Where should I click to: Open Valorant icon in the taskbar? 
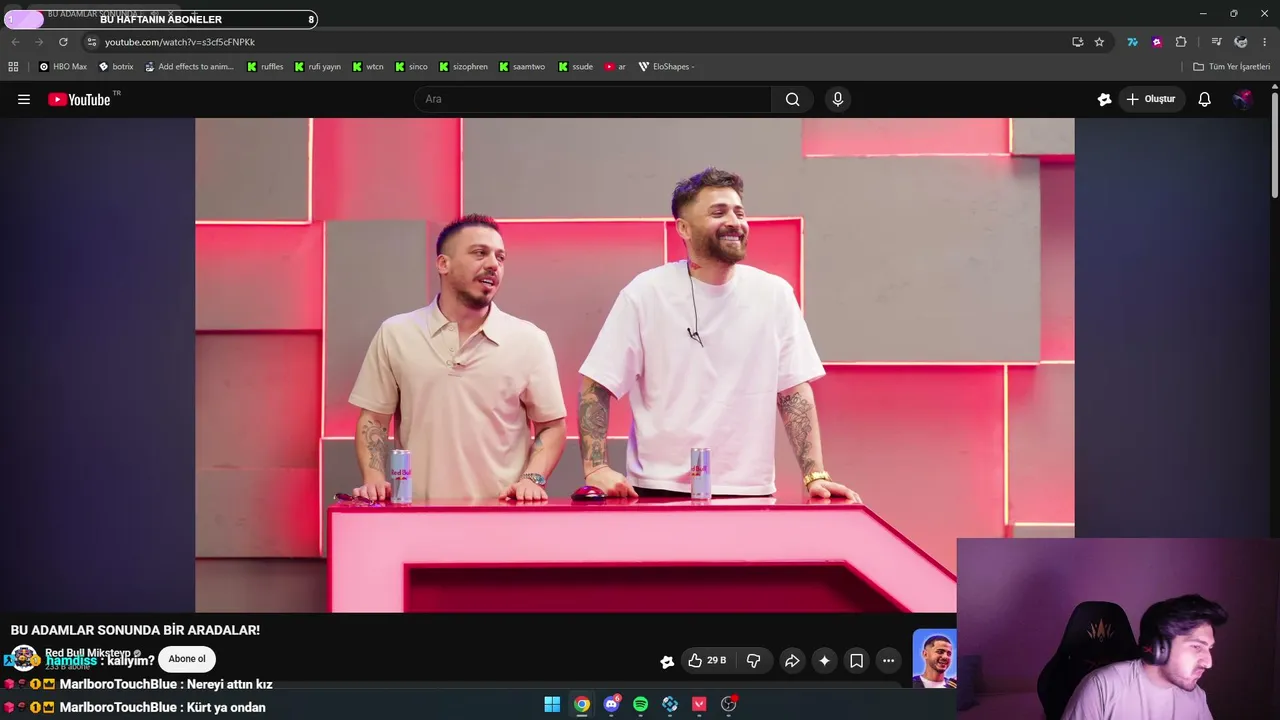click(699, 704)
